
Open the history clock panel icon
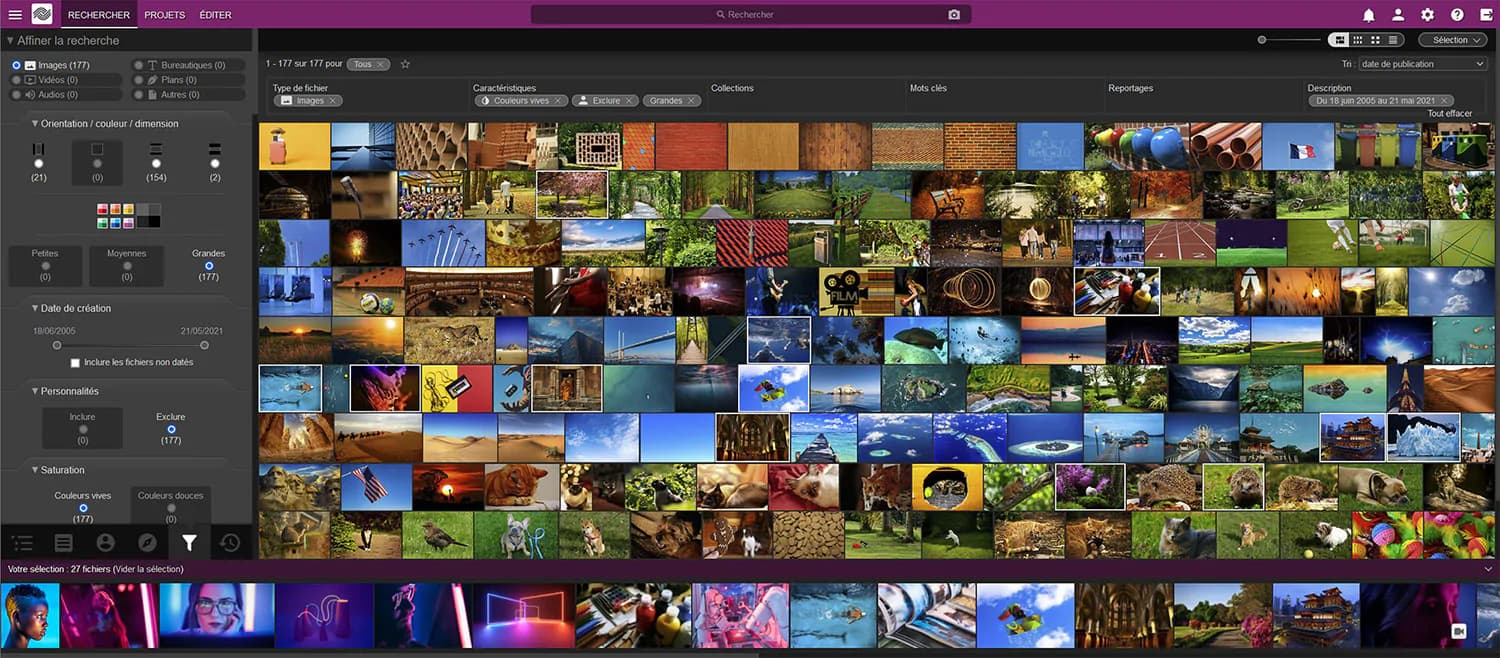(x=230, y=543)
